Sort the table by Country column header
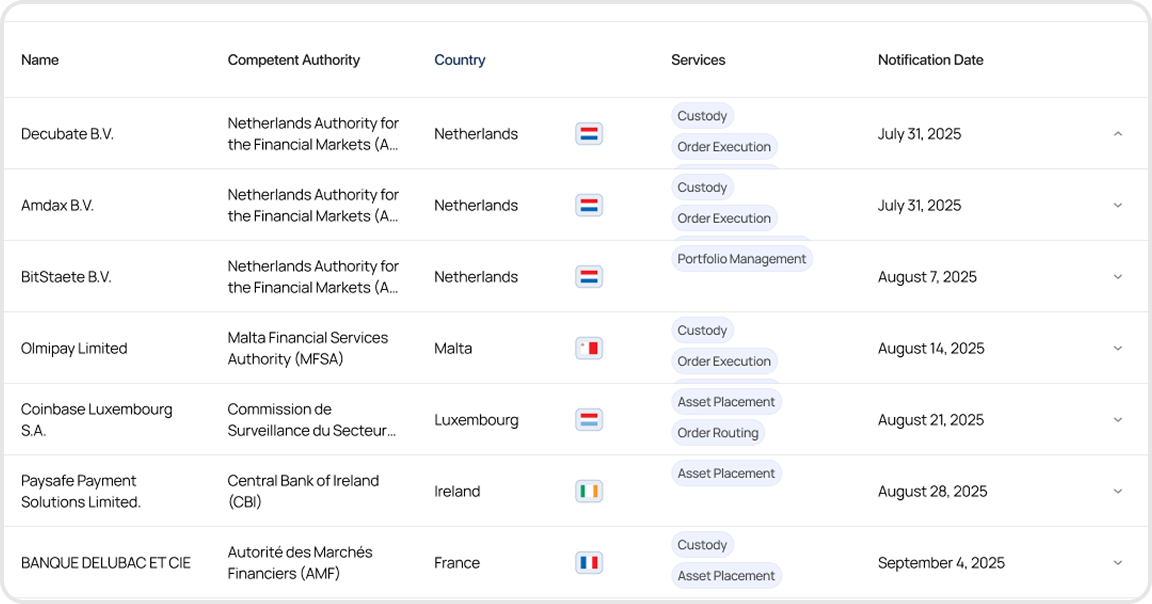 point(459,60)
